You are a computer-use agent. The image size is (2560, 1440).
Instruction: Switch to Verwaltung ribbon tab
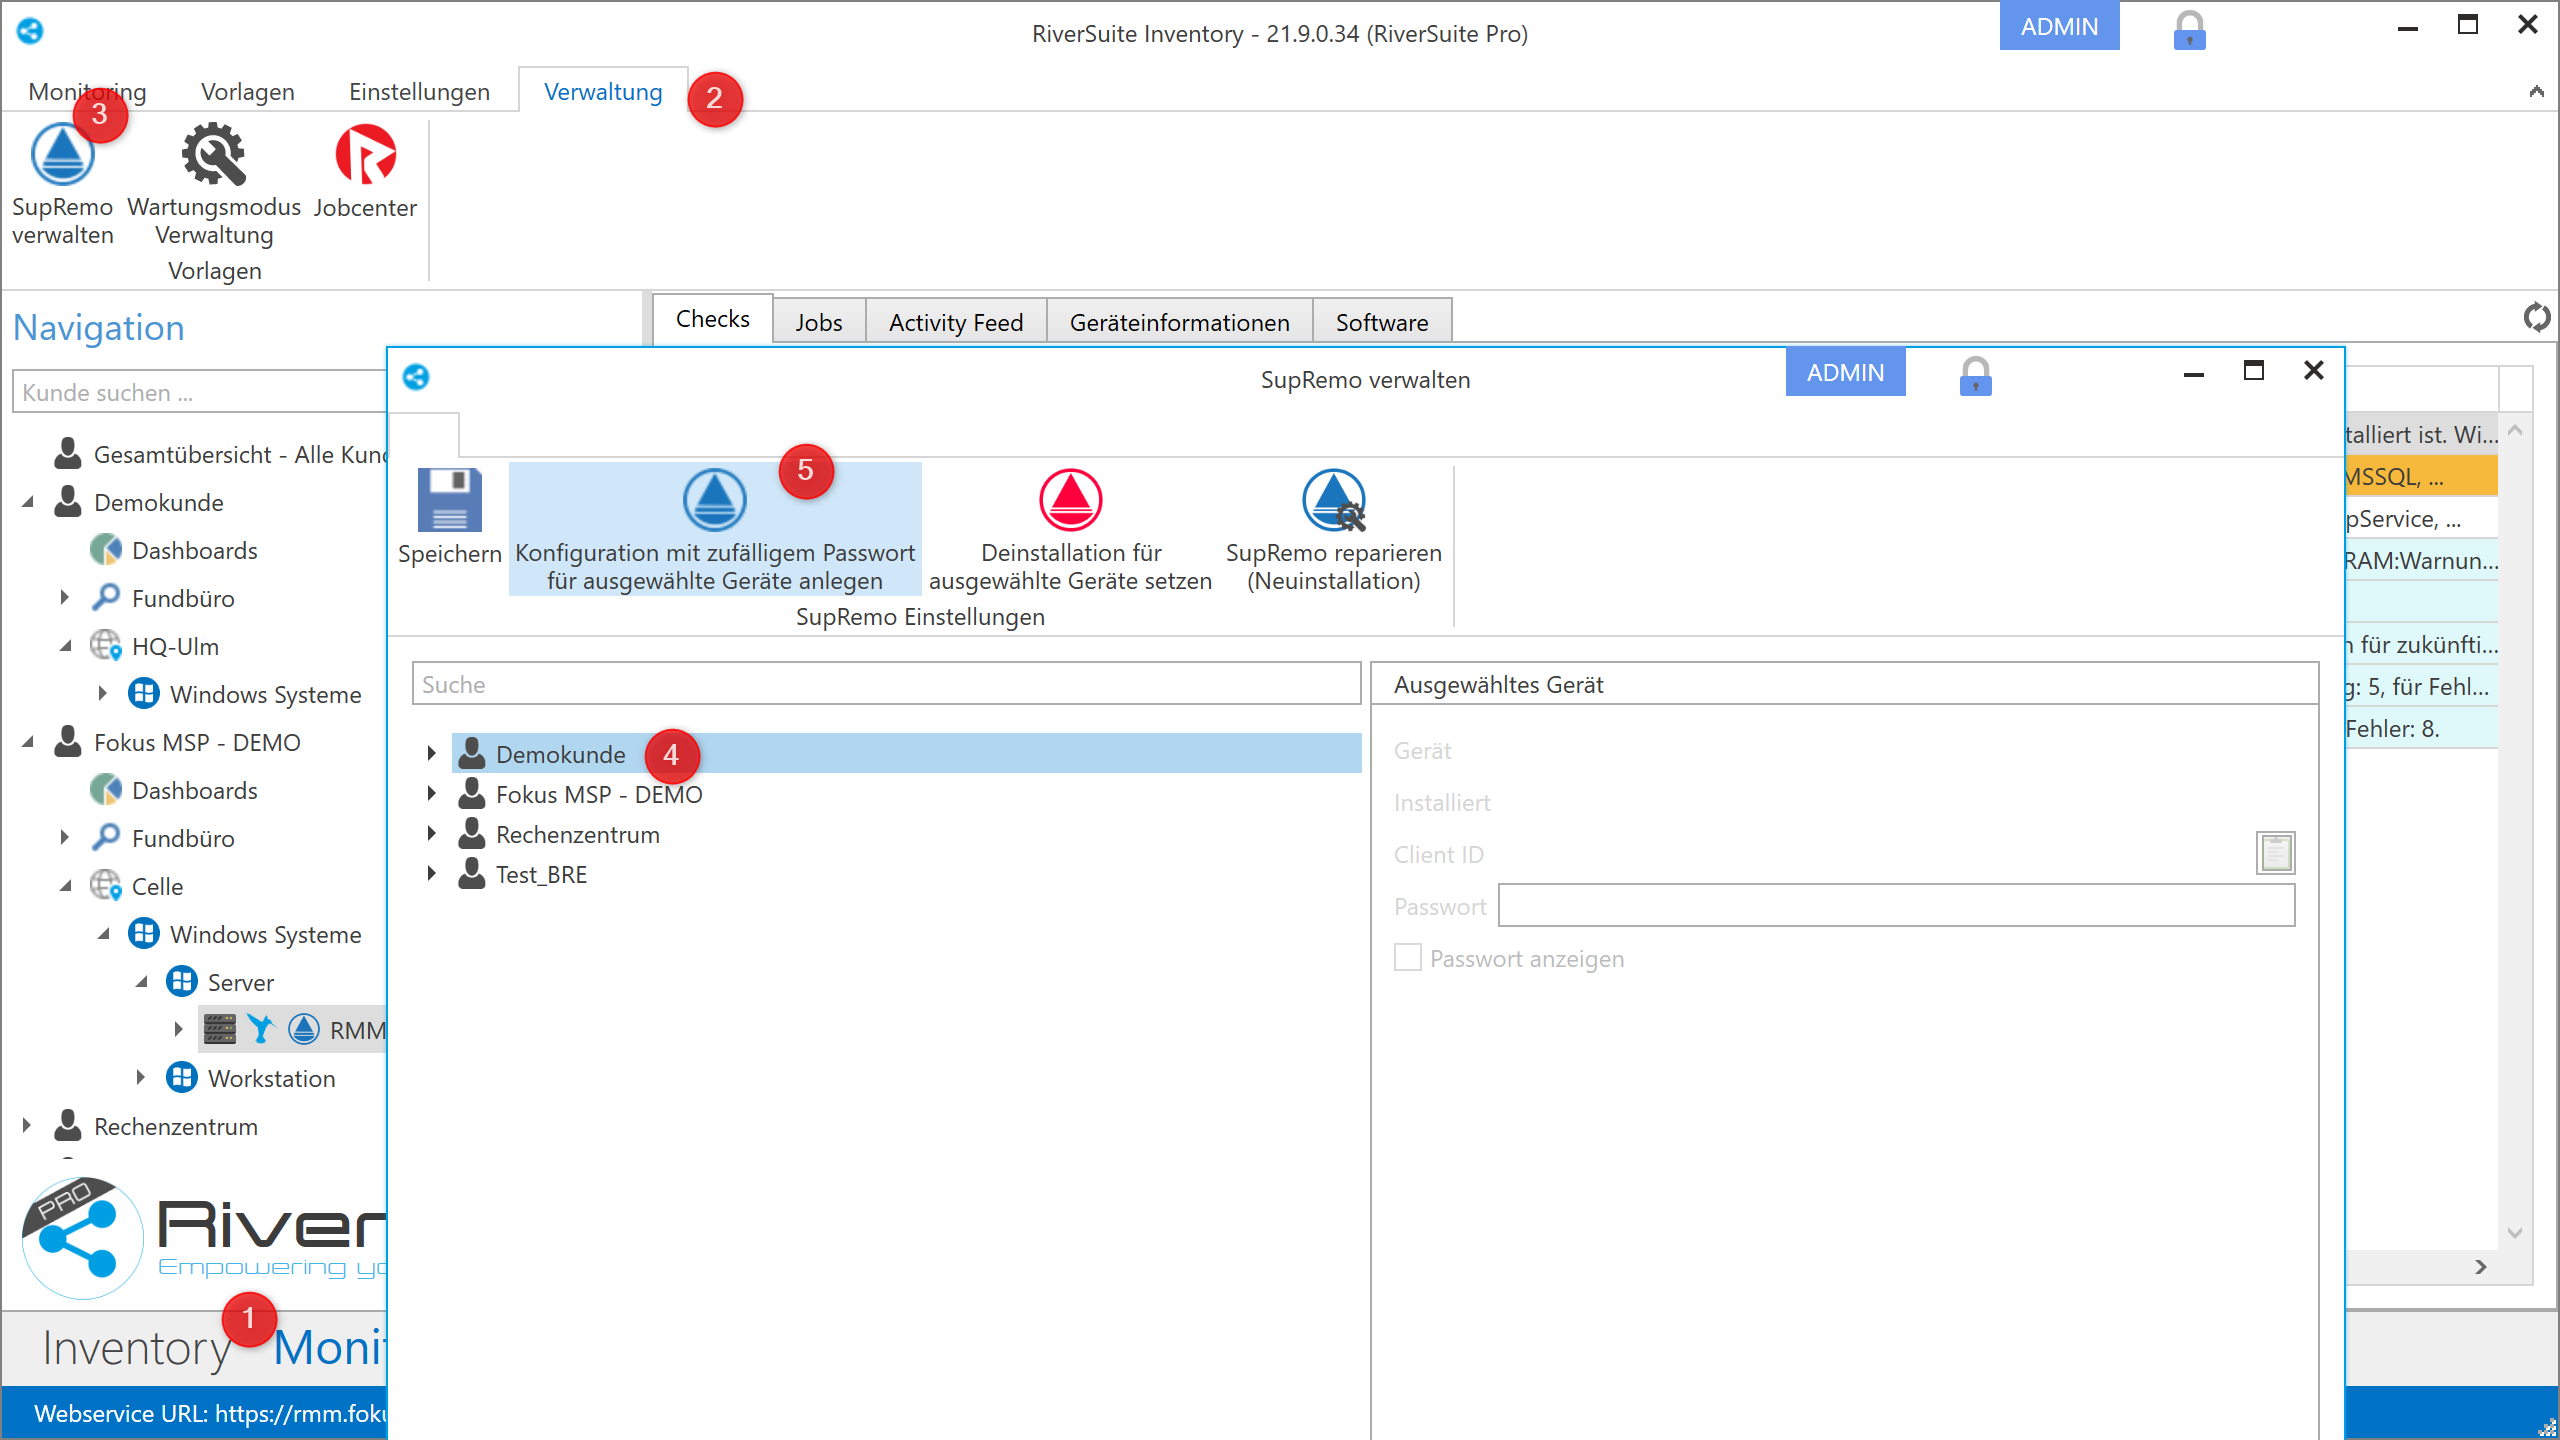coord(603,92)
